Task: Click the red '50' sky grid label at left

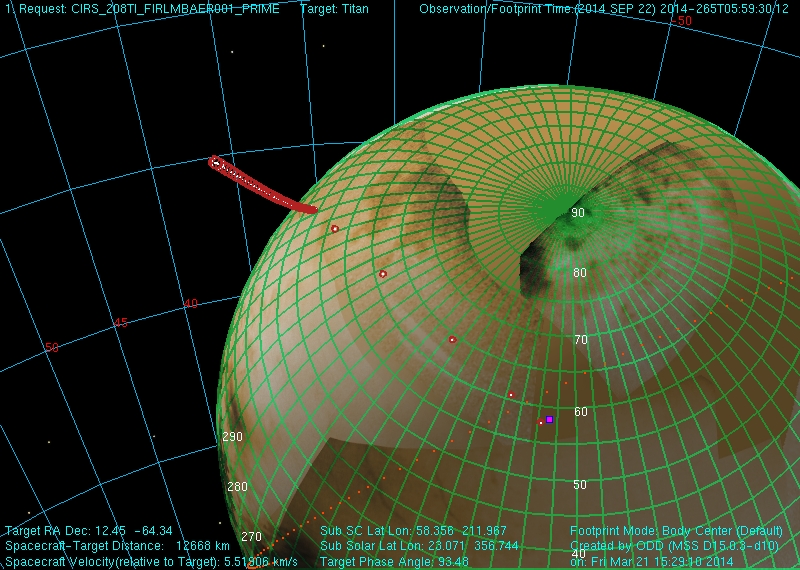Action: tap(52, 348)
